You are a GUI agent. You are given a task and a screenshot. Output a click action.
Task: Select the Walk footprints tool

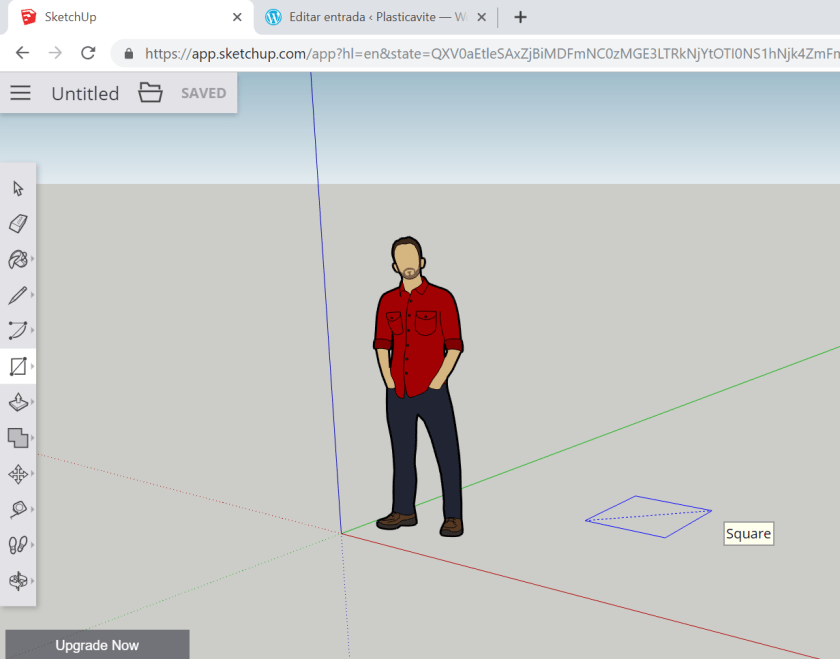click(x=18, y=545)
